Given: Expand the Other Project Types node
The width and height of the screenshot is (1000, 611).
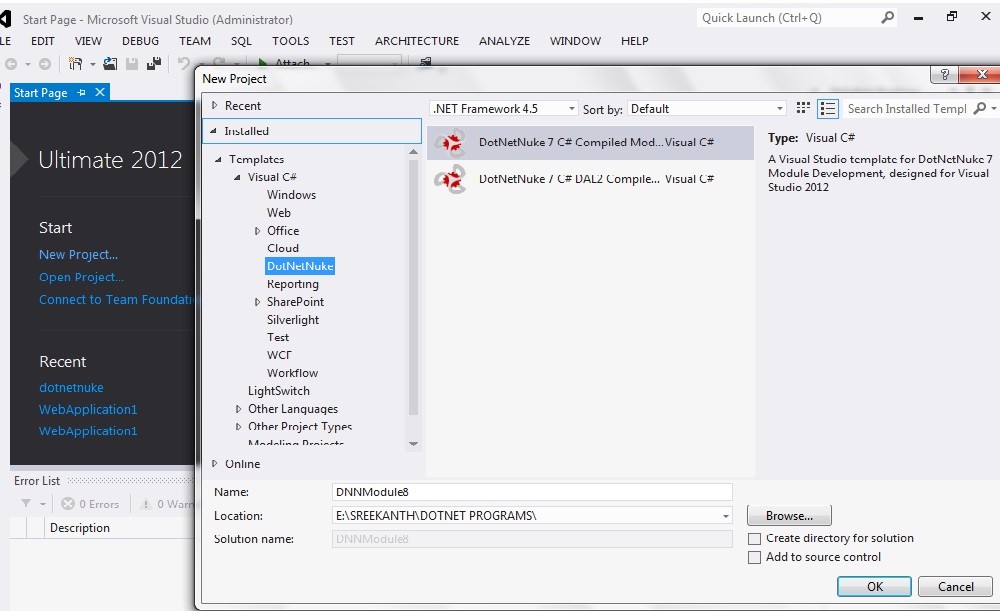Looking at the screenshot, I should point(238,427).
